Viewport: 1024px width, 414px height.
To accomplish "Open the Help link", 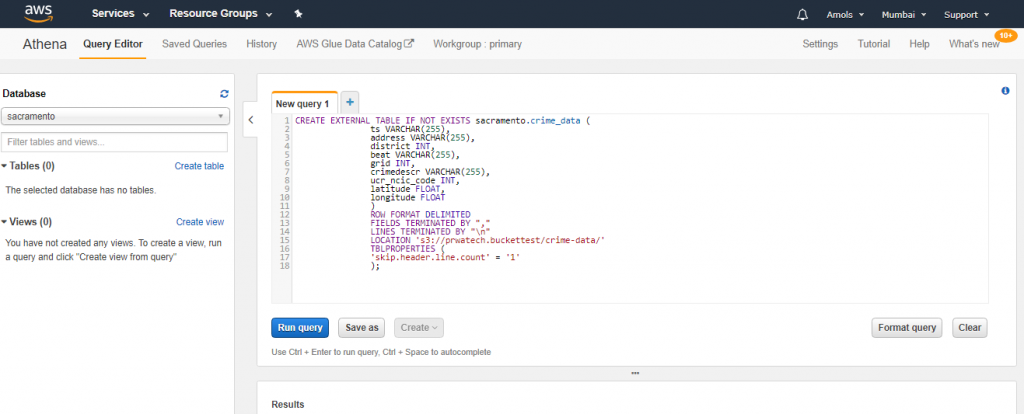I will 919,44.
